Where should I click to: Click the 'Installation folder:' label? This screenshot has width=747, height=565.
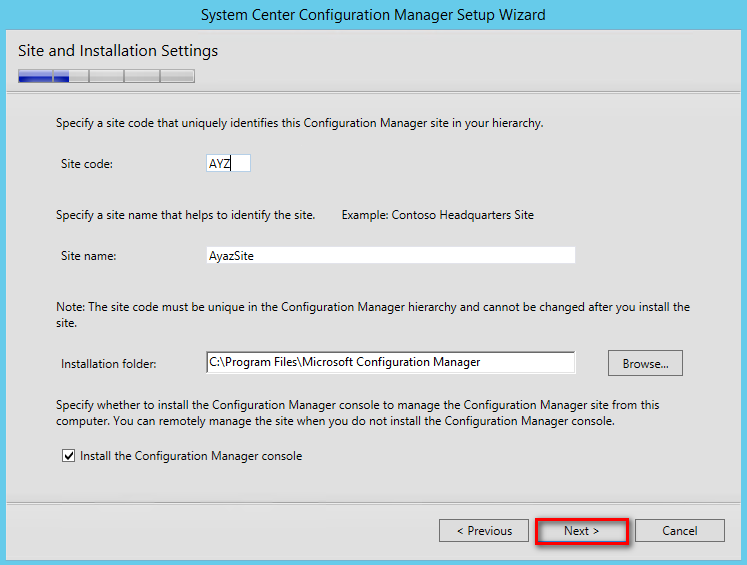[x=109, y=364]
